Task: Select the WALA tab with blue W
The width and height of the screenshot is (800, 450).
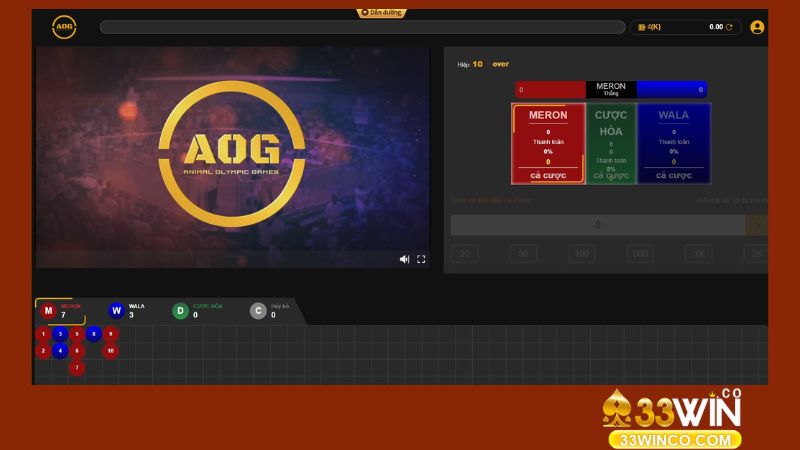Action: [128, 311]
